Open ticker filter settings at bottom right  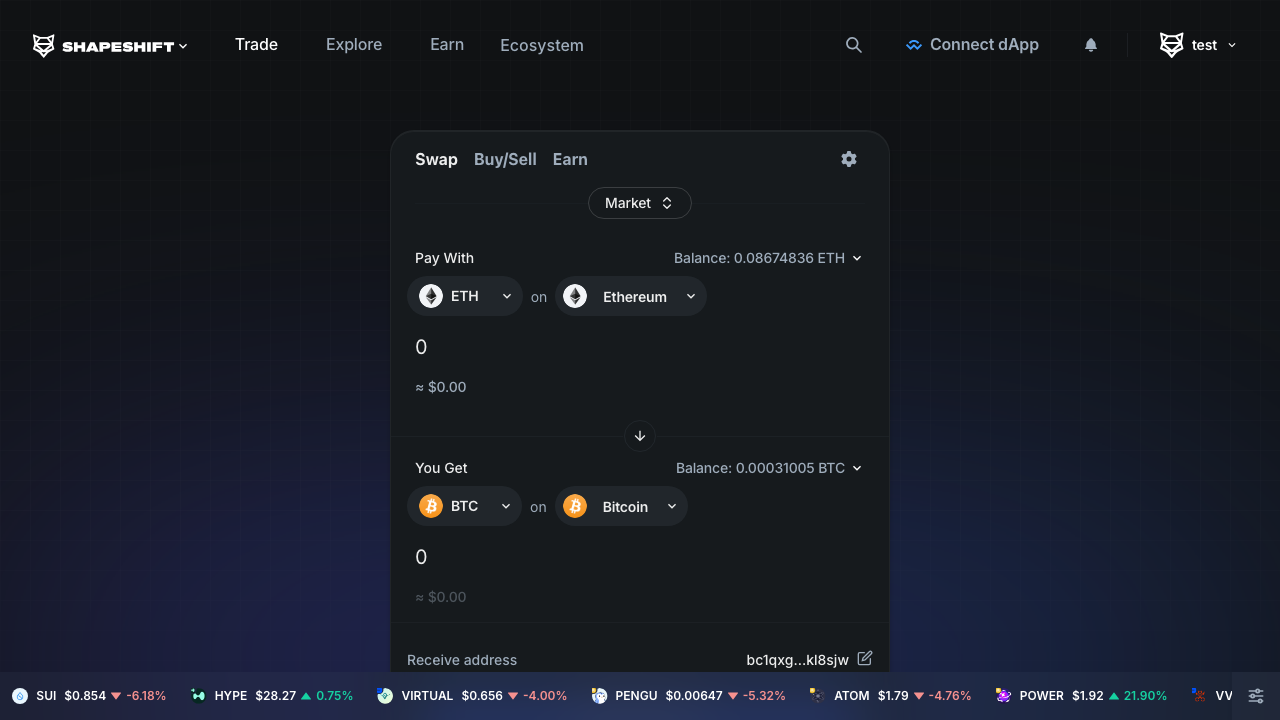[1256, 695]
